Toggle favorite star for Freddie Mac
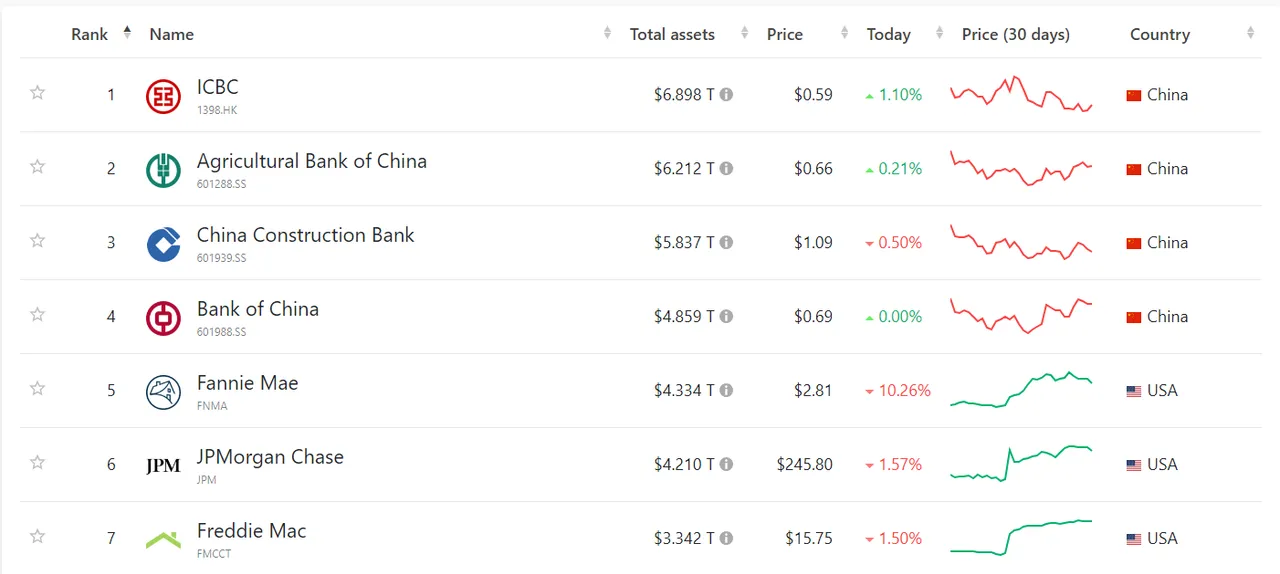 click(37, 537)
